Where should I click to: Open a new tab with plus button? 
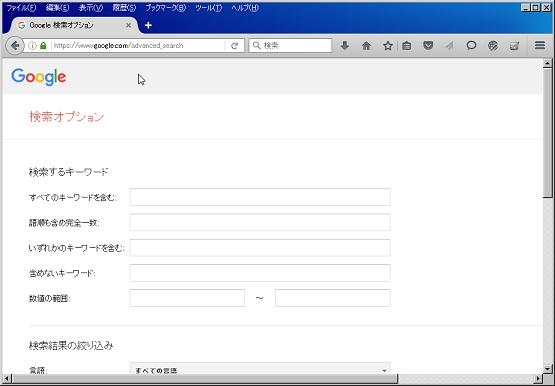click(x=148, y=25)
